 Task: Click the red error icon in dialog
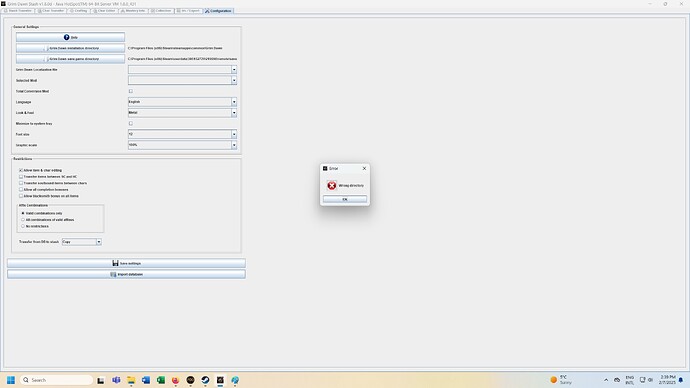tap(332, 186)
